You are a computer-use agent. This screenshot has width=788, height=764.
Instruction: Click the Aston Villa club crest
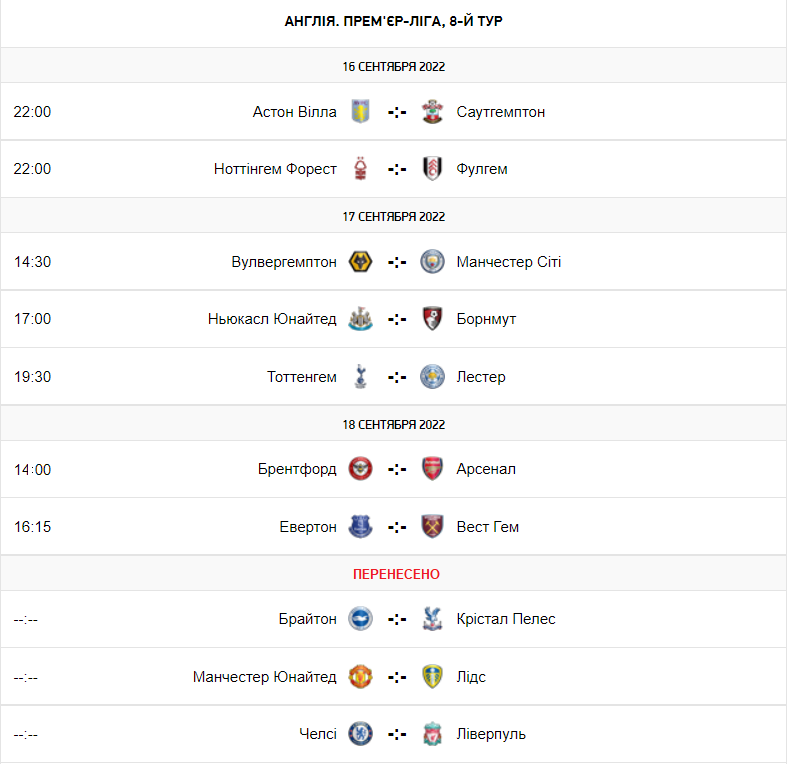point(360,112)
